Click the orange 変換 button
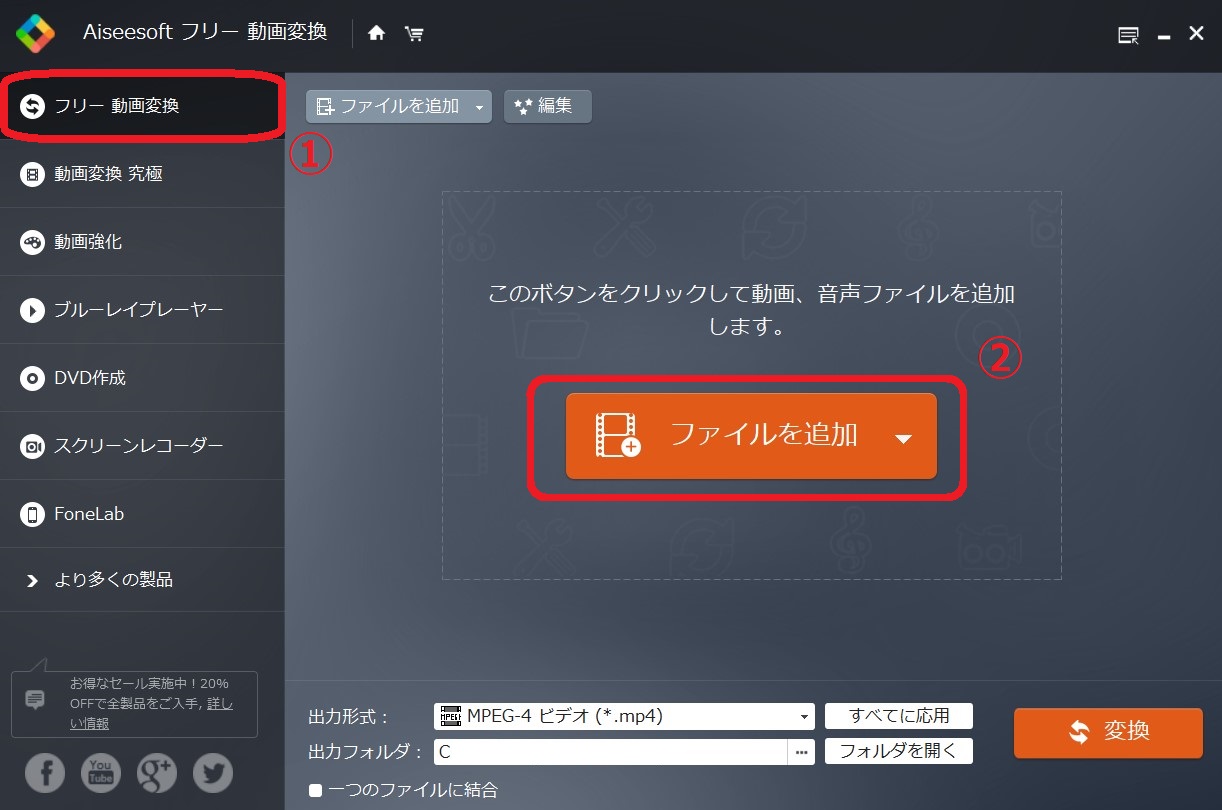This screenshot has height=810, width=1222. pos(1108,733)
